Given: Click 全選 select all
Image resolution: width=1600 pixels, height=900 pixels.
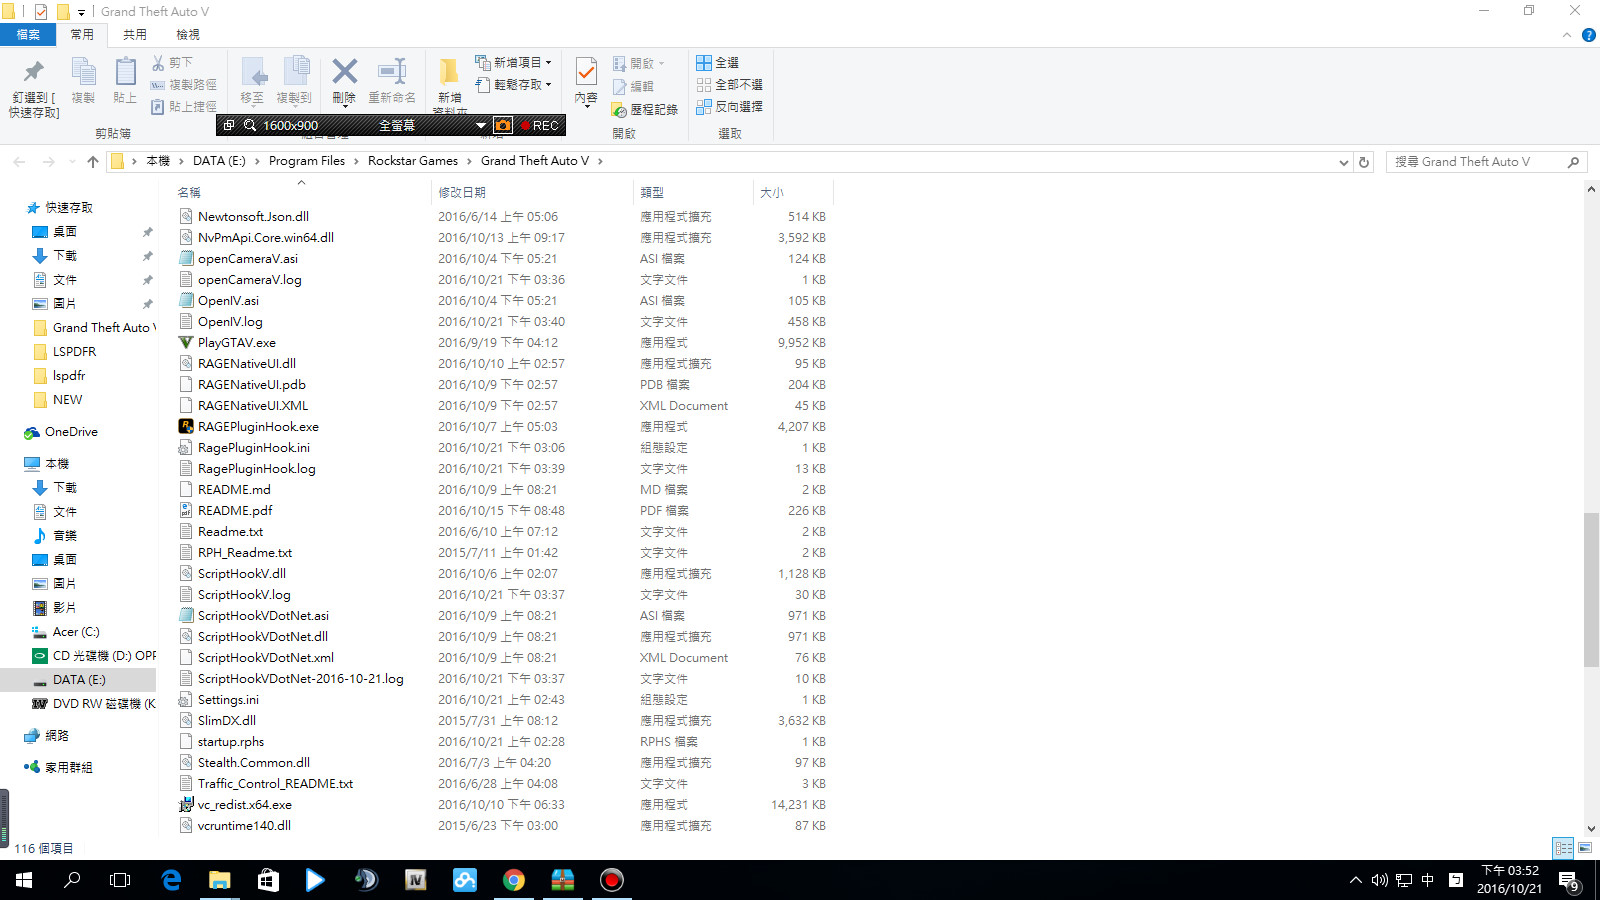Looking at the screenshot, I should tap(717, 63).
